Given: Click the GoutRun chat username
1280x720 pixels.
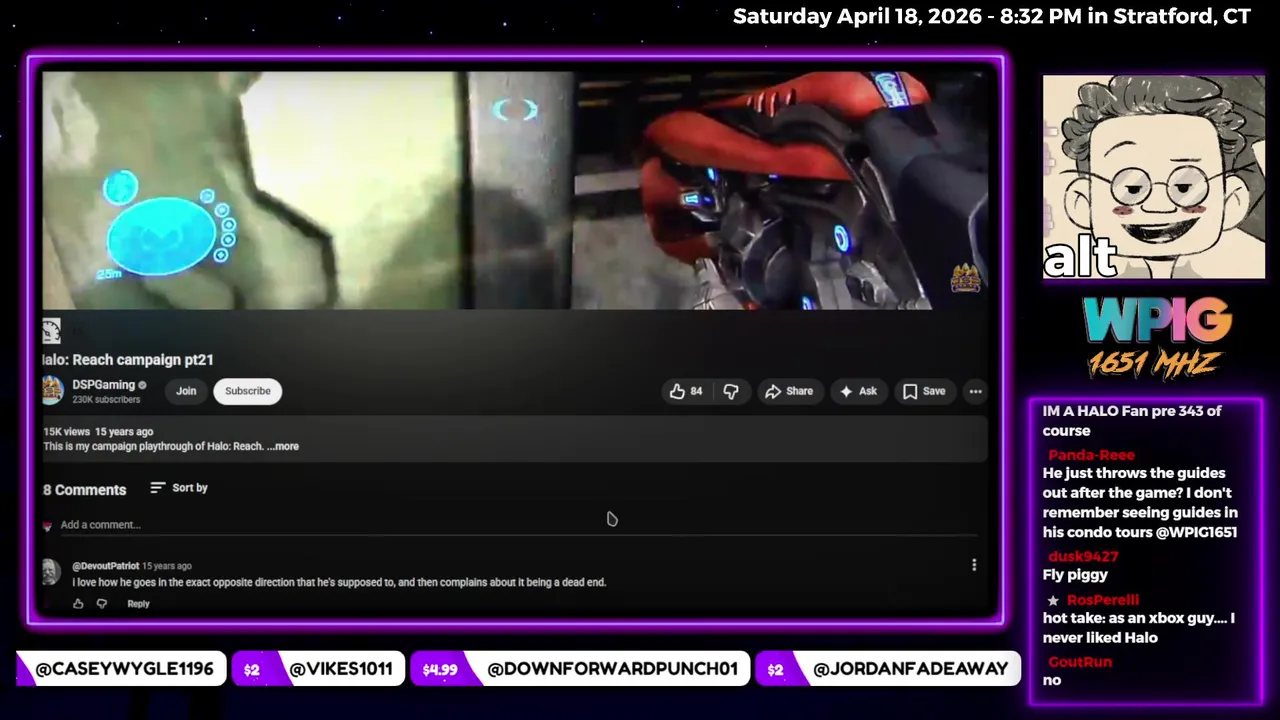Looking at the screenshot, I should pyautogui.click(x=1079, y=662).
